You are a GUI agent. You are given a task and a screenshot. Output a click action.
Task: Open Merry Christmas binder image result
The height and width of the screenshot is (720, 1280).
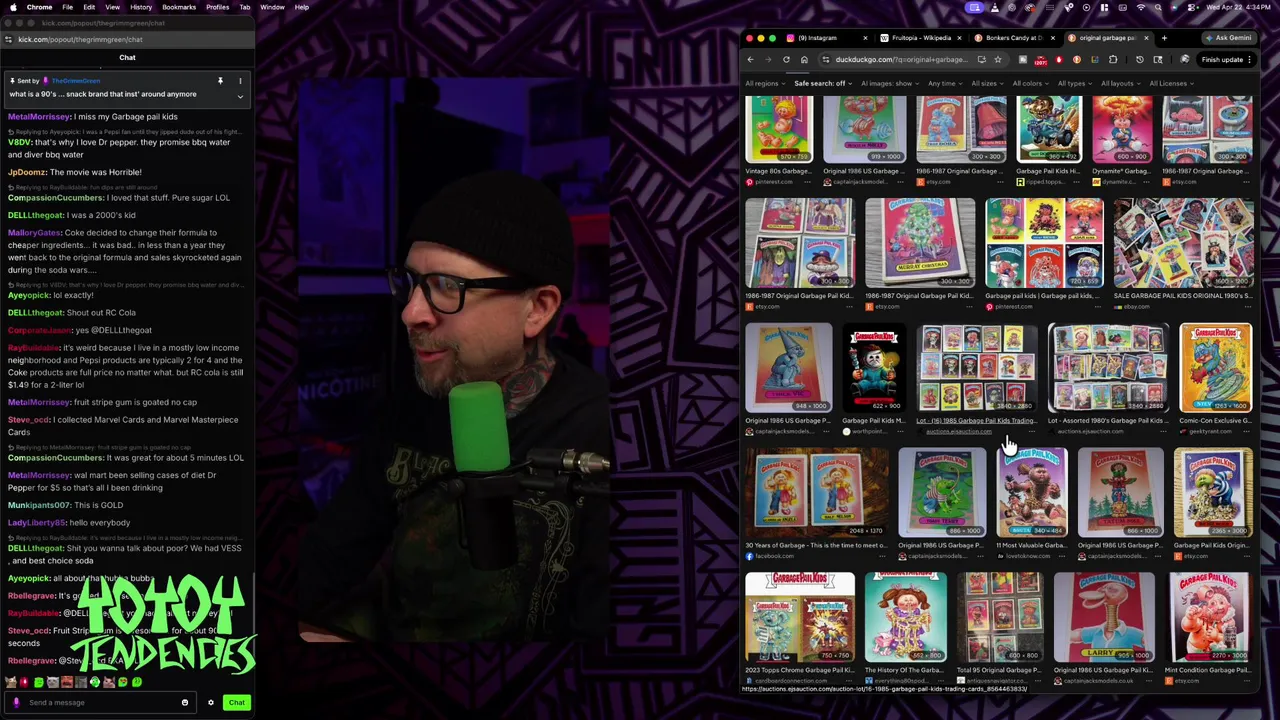tap(920, 242)
